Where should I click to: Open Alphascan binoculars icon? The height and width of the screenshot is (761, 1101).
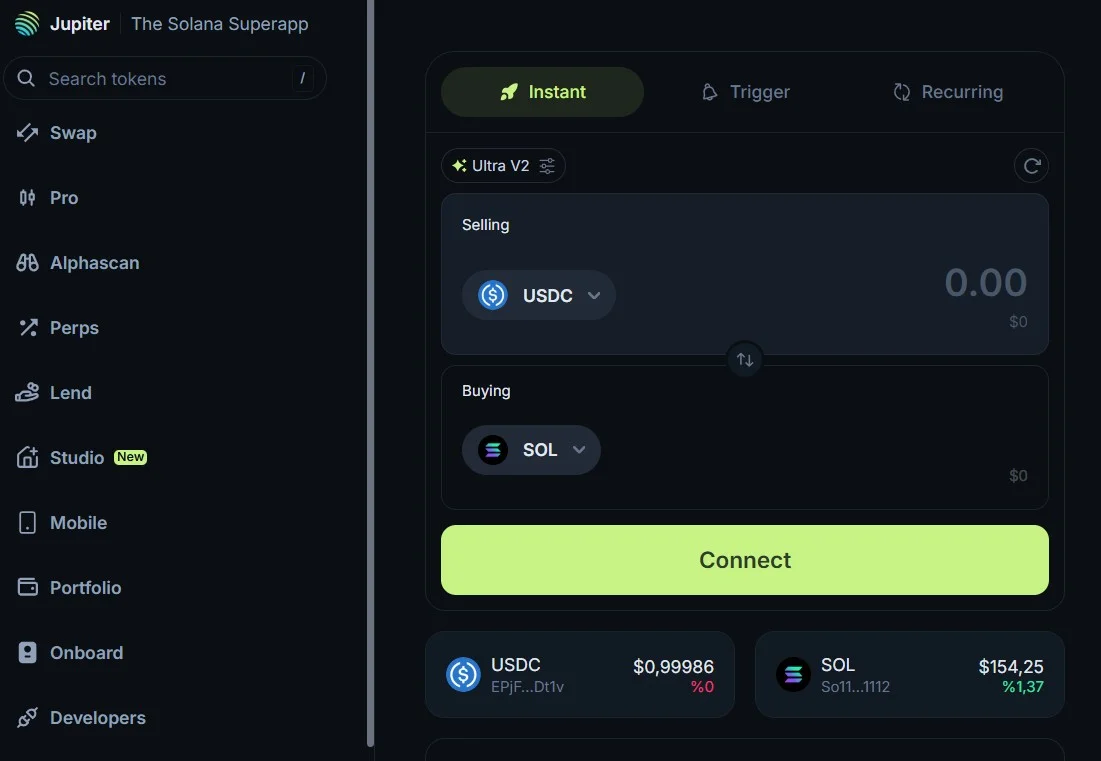pyautogui.click(x=27, y=263)
